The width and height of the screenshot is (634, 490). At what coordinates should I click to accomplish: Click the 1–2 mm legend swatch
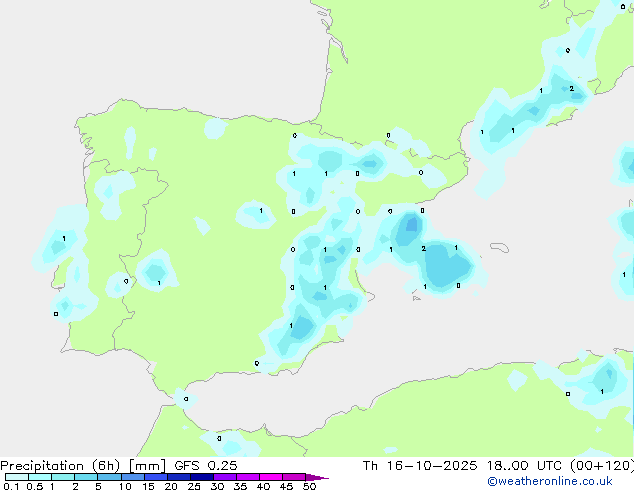[63, 477]
